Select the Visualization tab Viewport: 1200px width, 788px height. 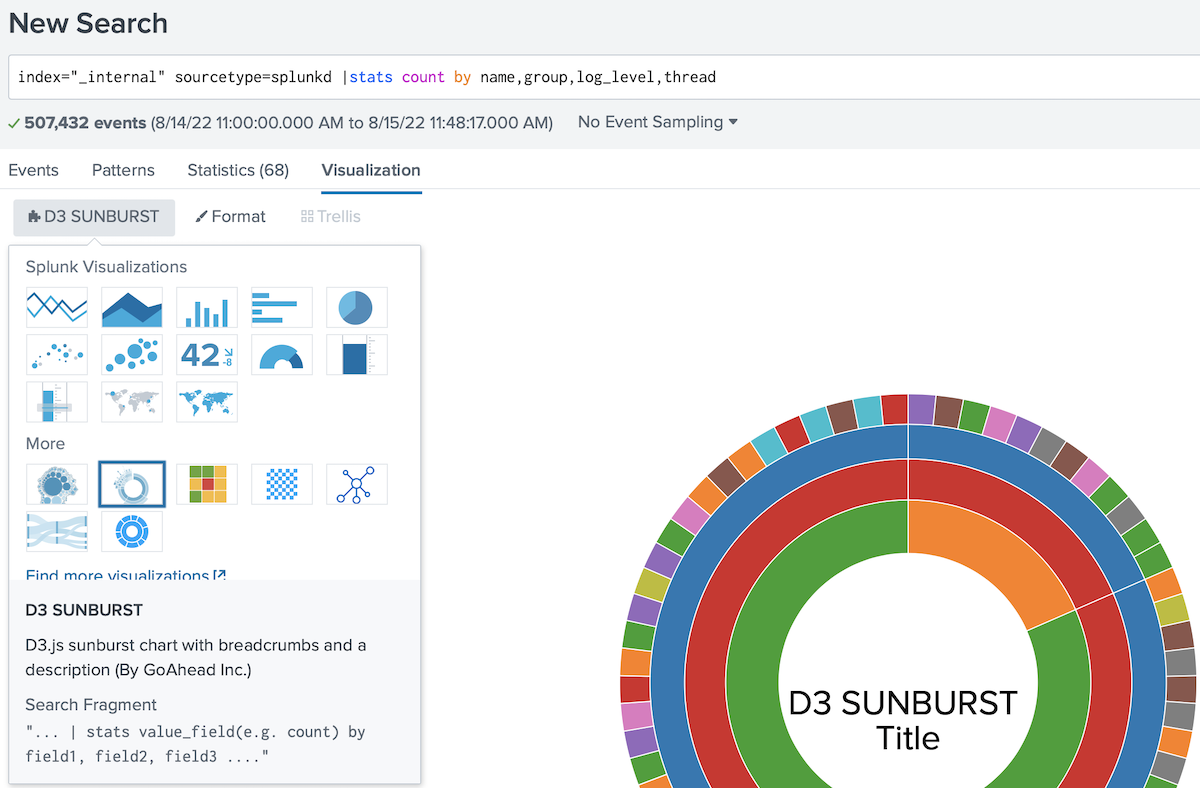pyautogui.click(x=371, y=170)
